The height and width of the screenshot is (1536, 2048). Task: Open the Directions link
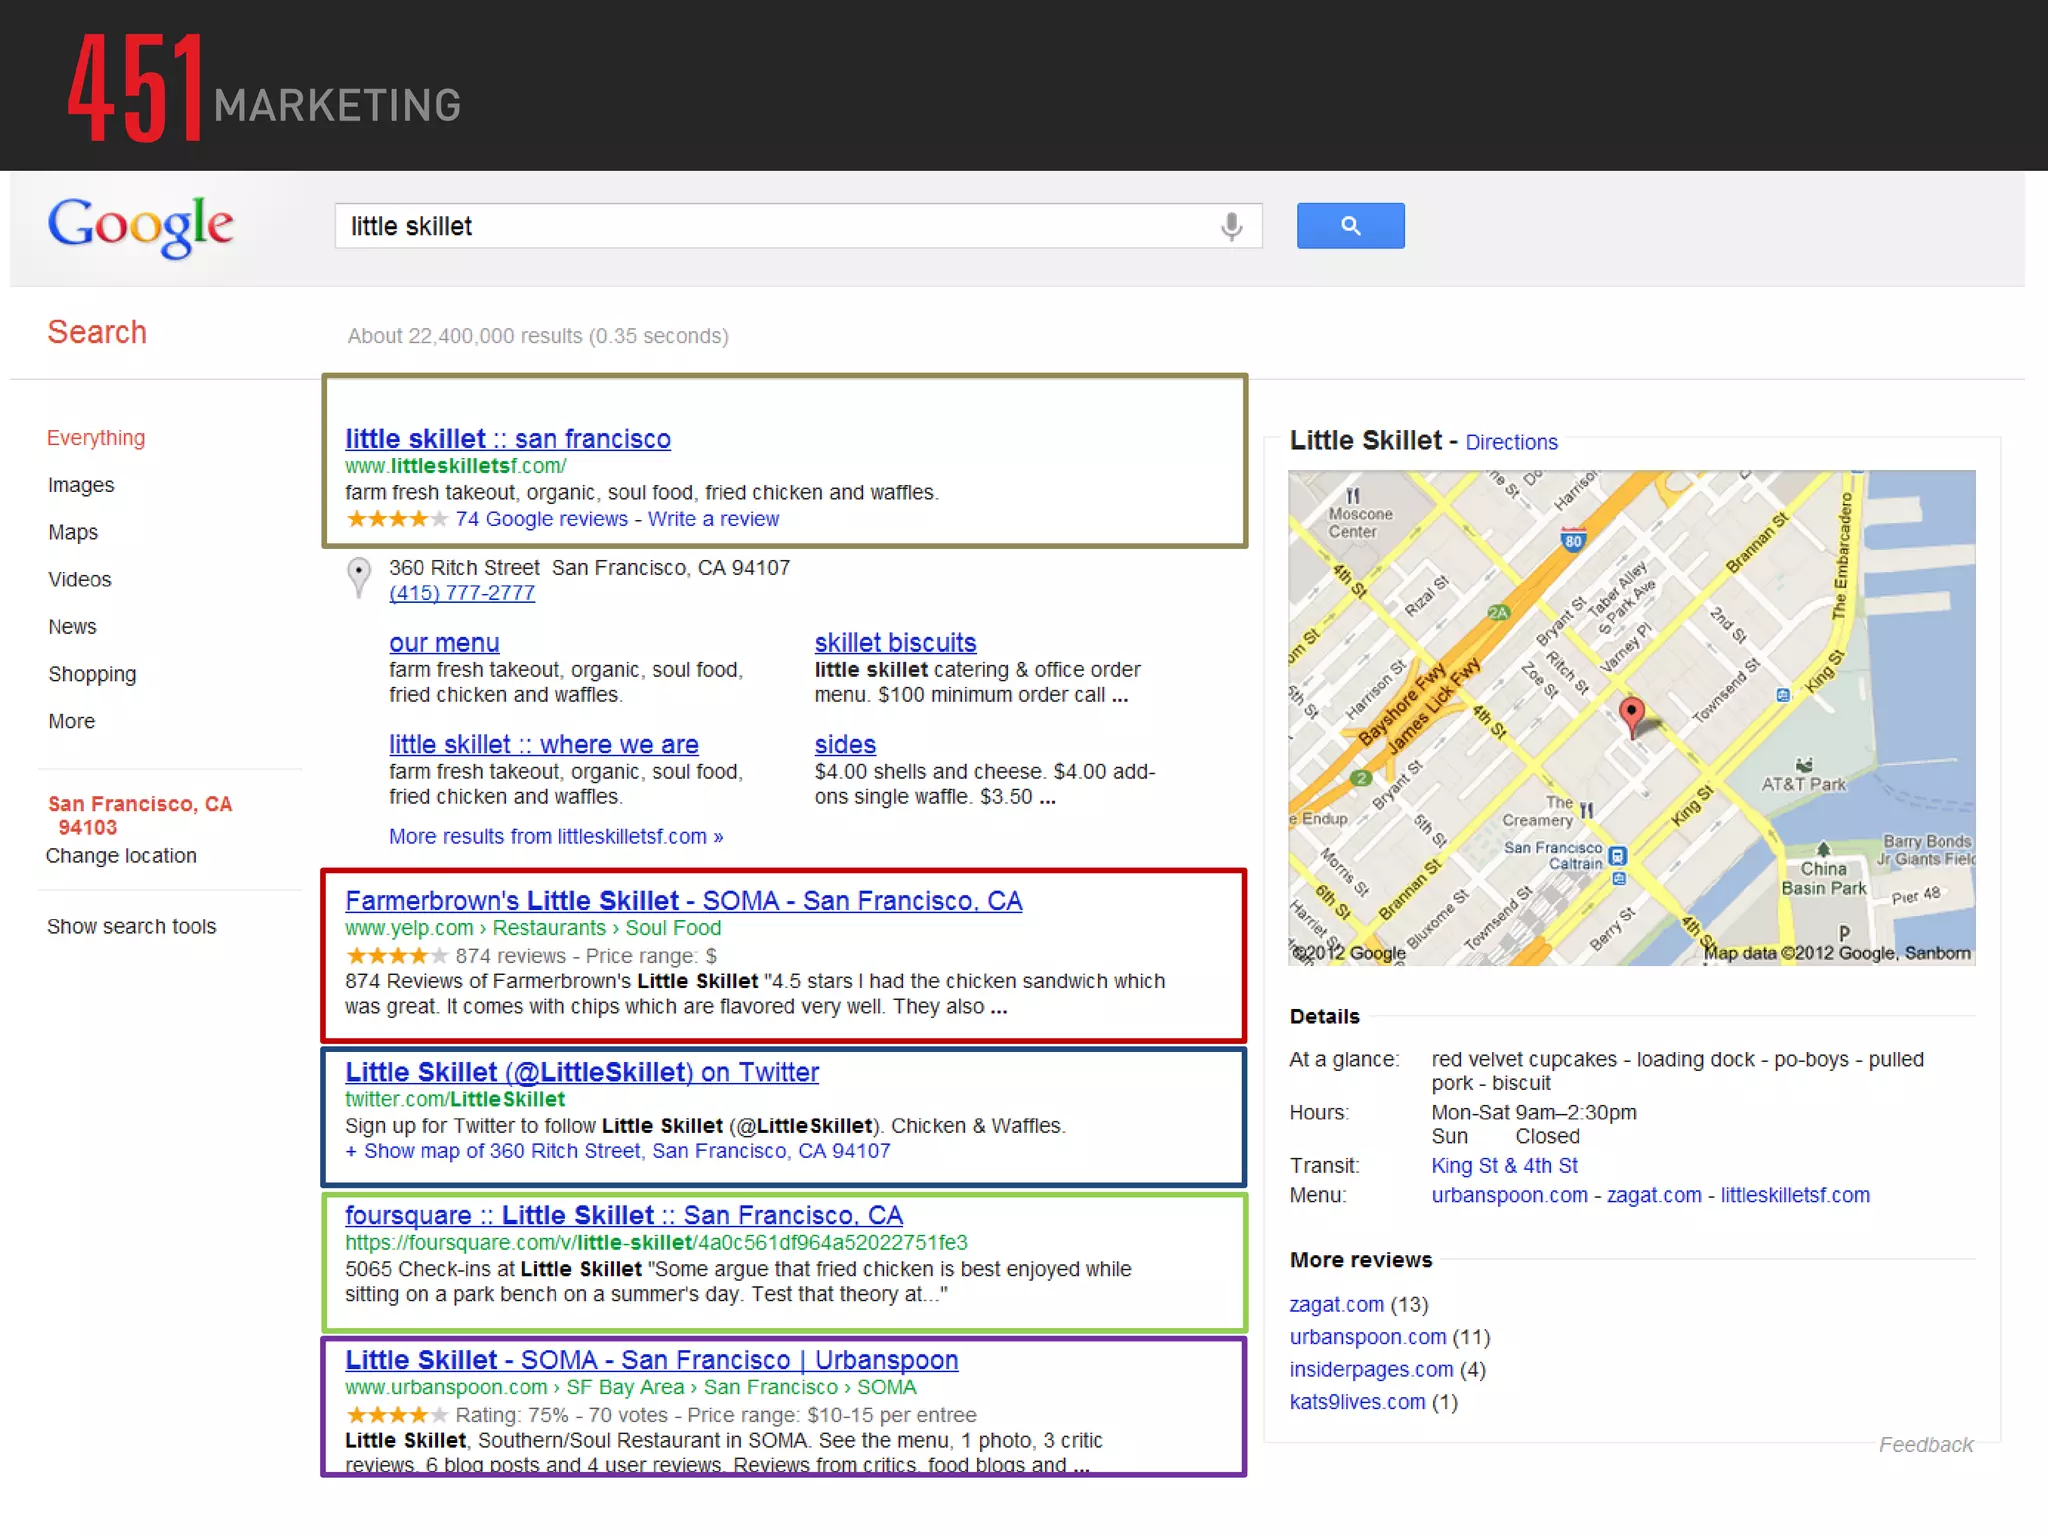pos(1511,442)
